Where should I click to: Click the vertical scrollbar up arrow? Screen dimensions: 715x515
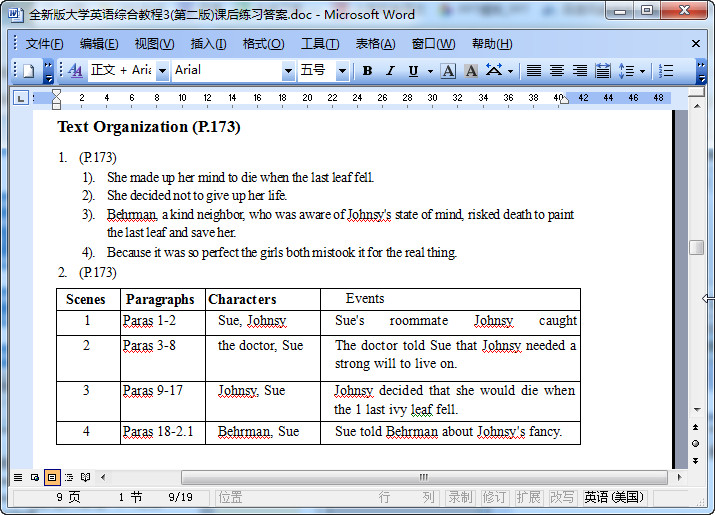(x=697, y=106)
